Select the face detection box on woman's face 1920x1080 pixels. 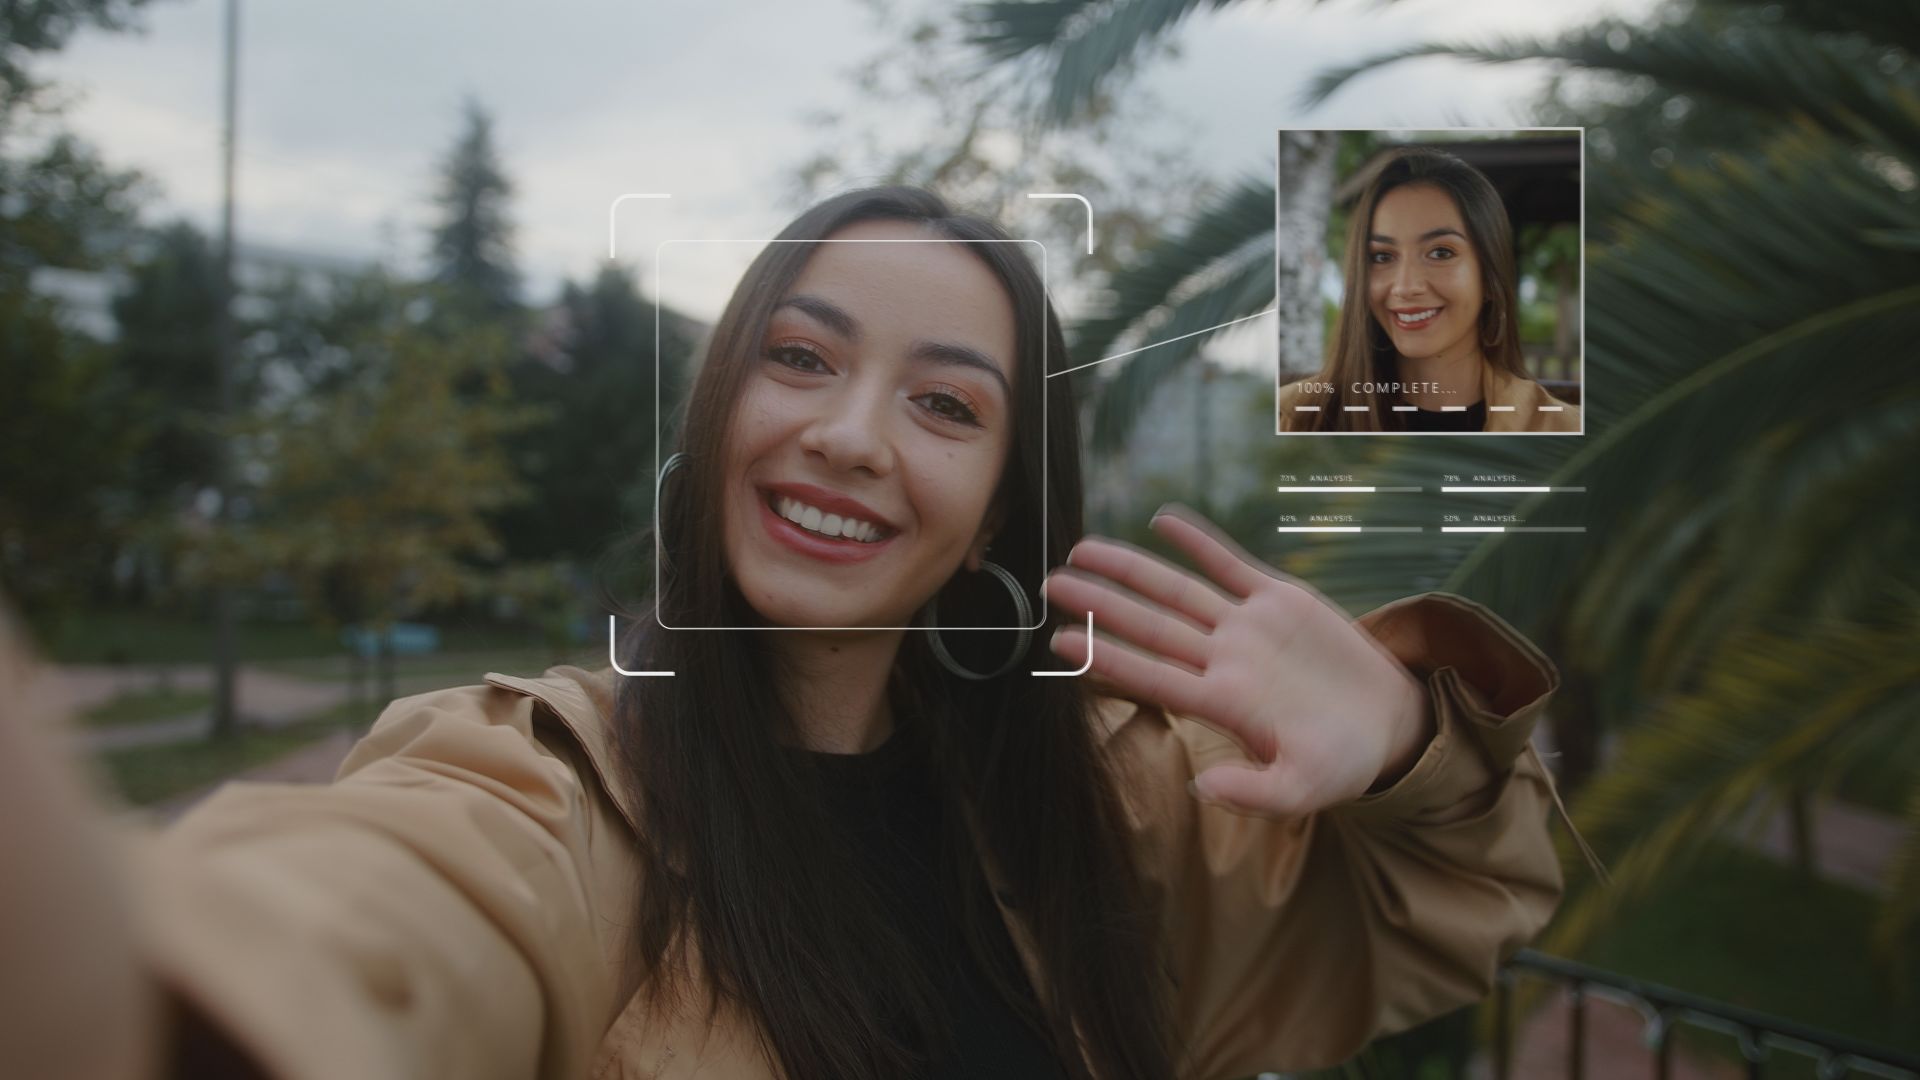point(851,435)
